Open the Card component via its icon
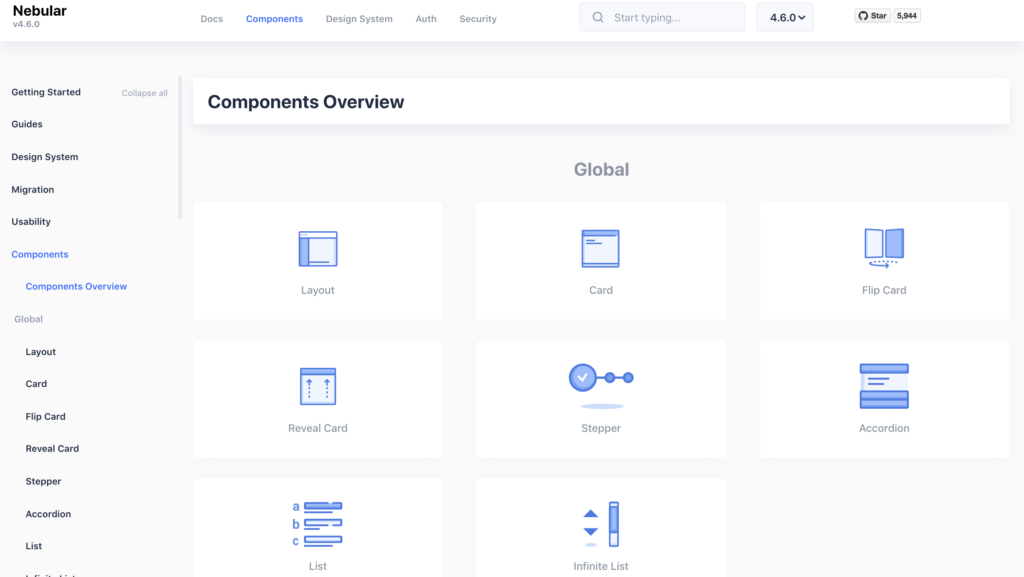Image resolution: width=1024 pixels, height=577 pixels. (x=600, y=247)
